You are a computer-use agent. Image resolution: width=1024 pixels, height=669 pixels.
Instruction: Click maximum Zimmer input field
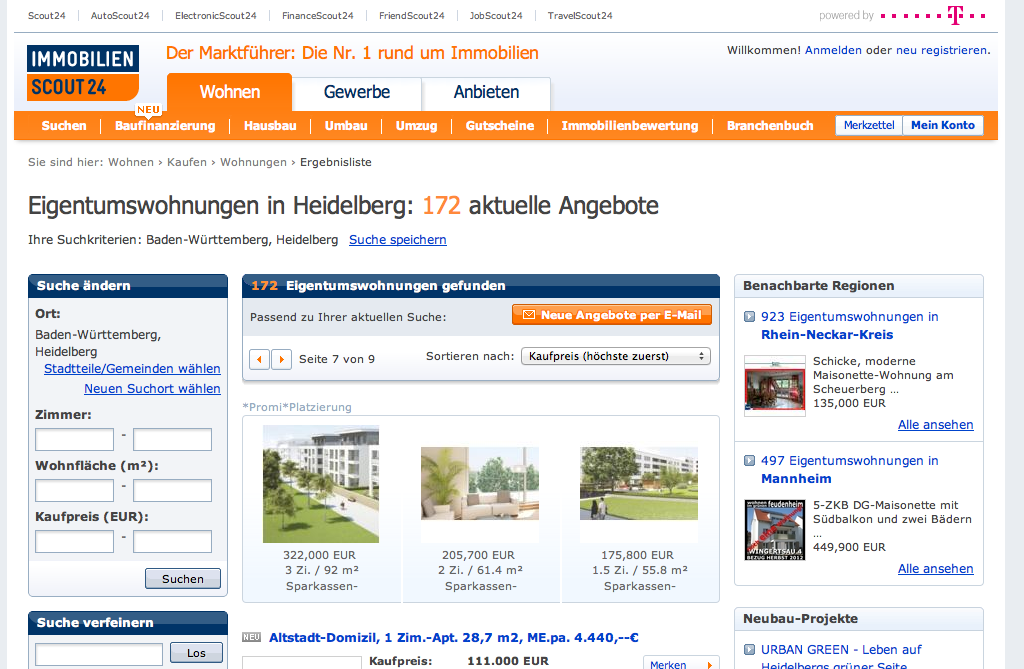[x=172, y=440]
